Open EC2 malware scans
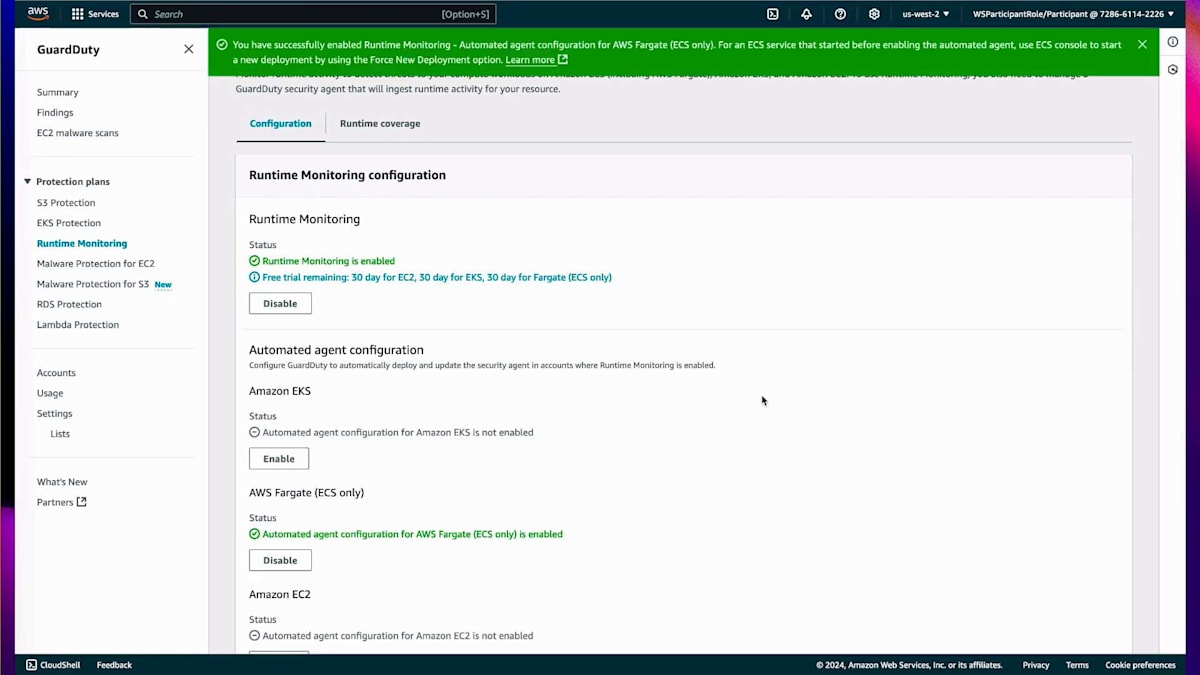Viewport: 1200px width, 675px height. (78, 133)
